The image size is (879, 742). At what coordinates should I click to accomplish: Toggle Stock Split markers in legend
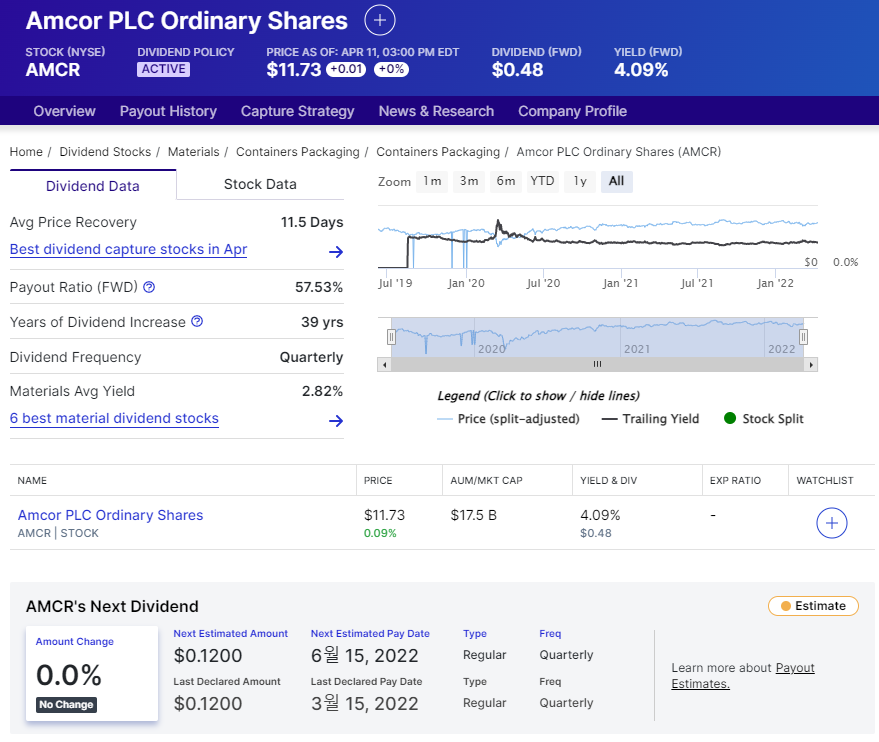click(x=764, y=419)
